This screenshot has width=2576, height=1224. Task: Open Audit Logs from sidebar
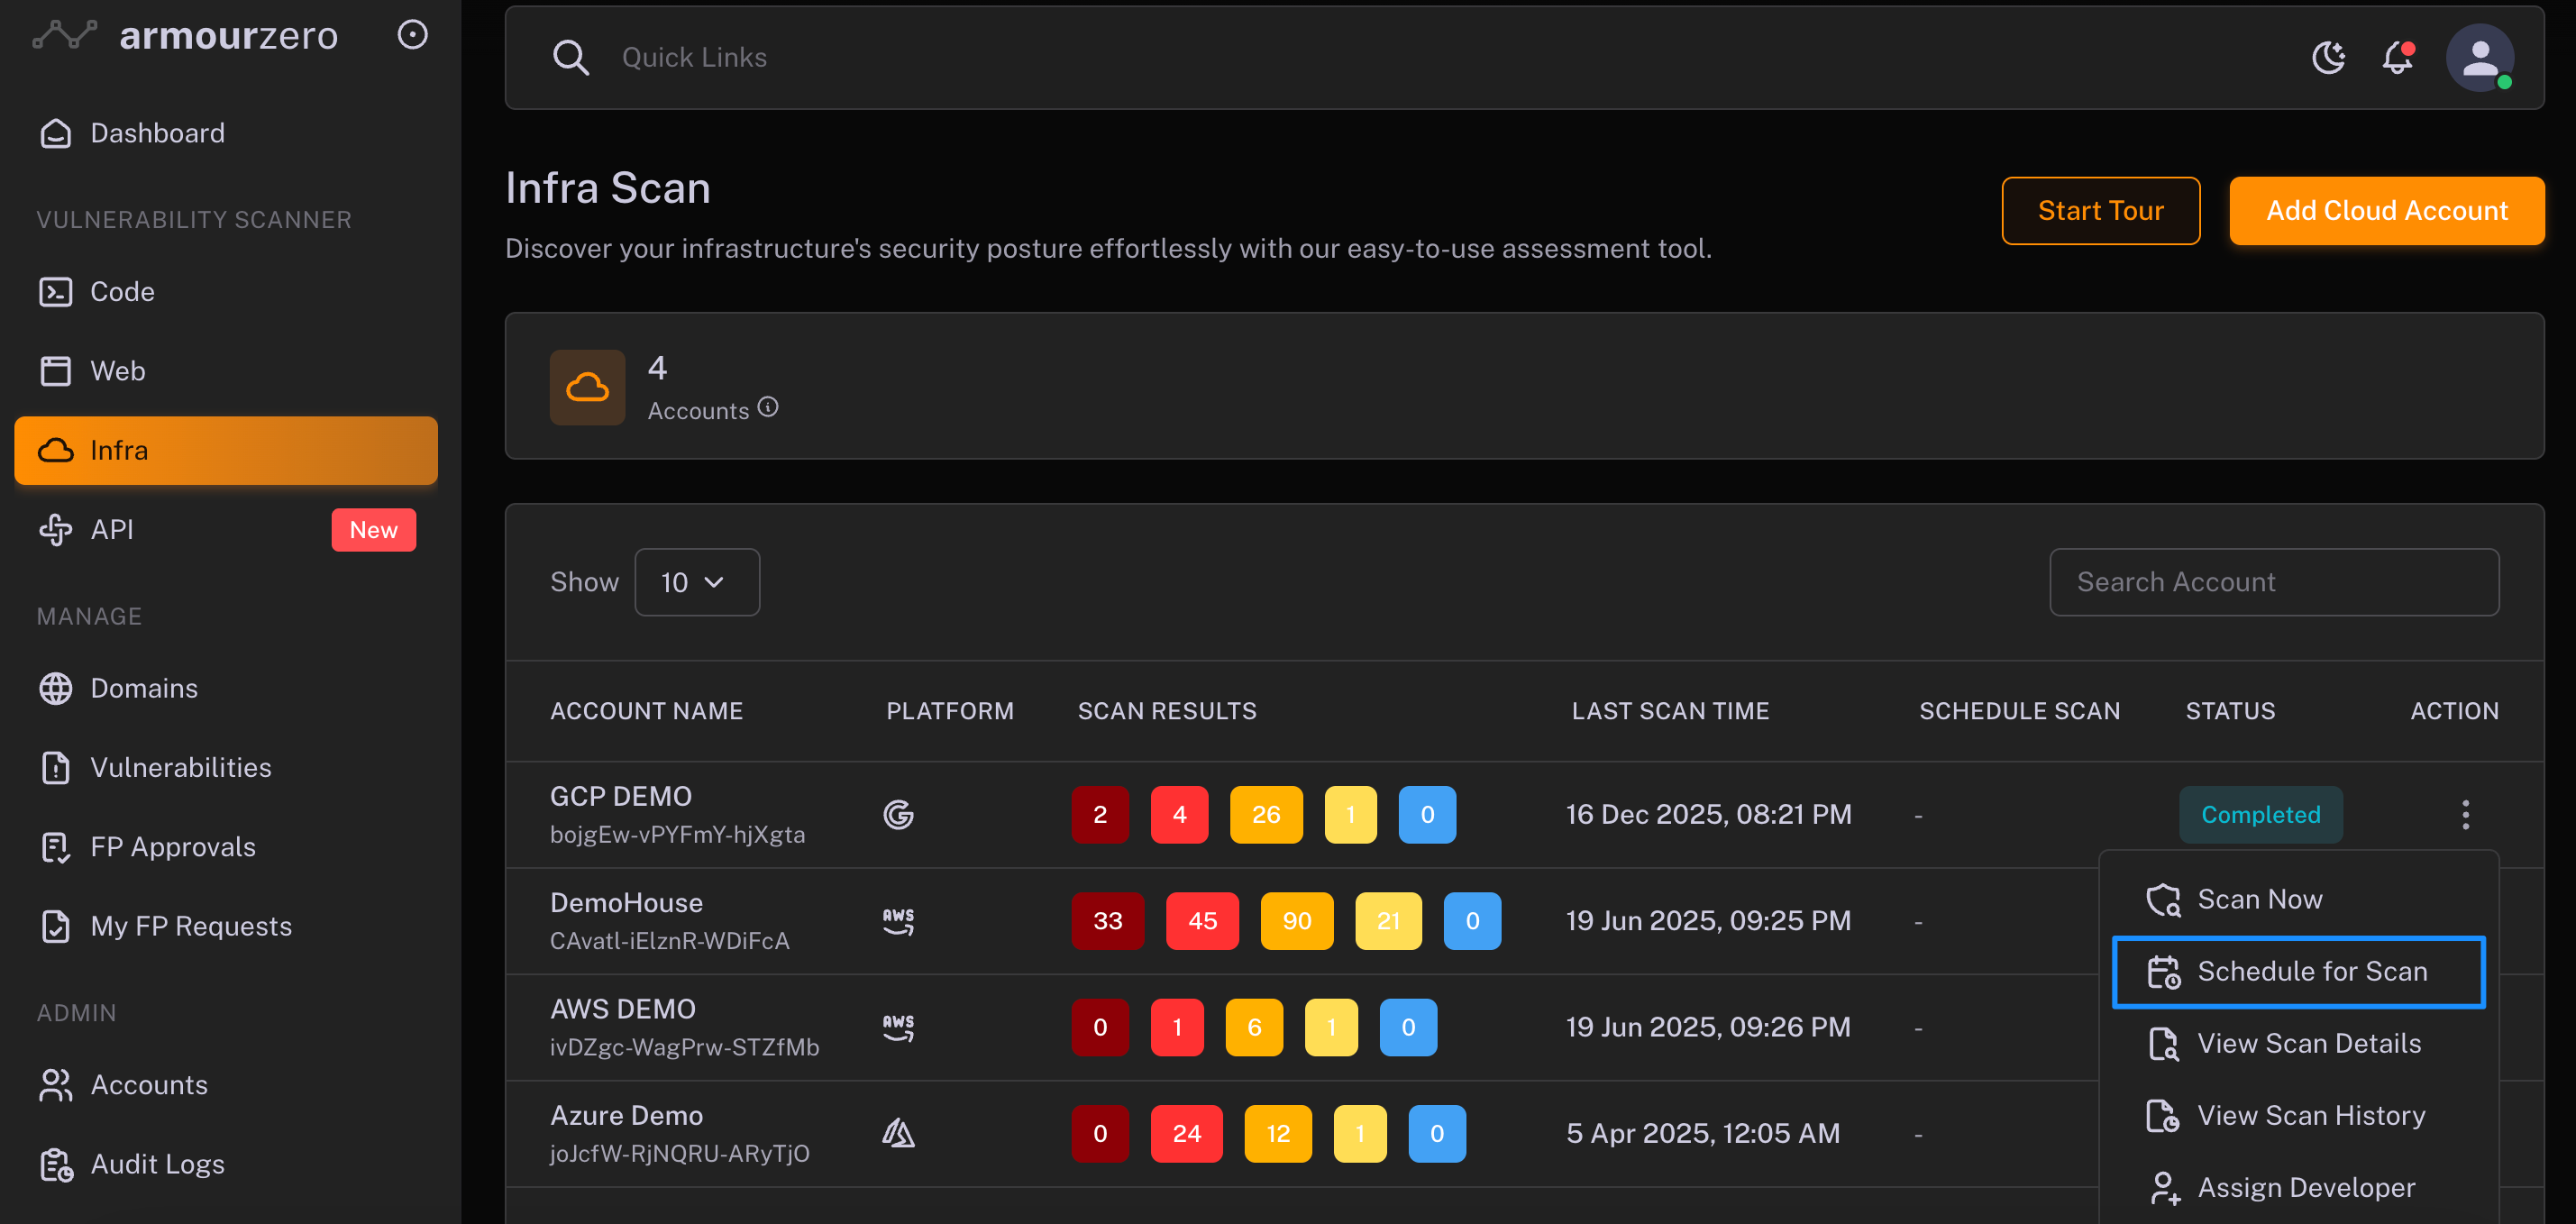(157, 1164)
